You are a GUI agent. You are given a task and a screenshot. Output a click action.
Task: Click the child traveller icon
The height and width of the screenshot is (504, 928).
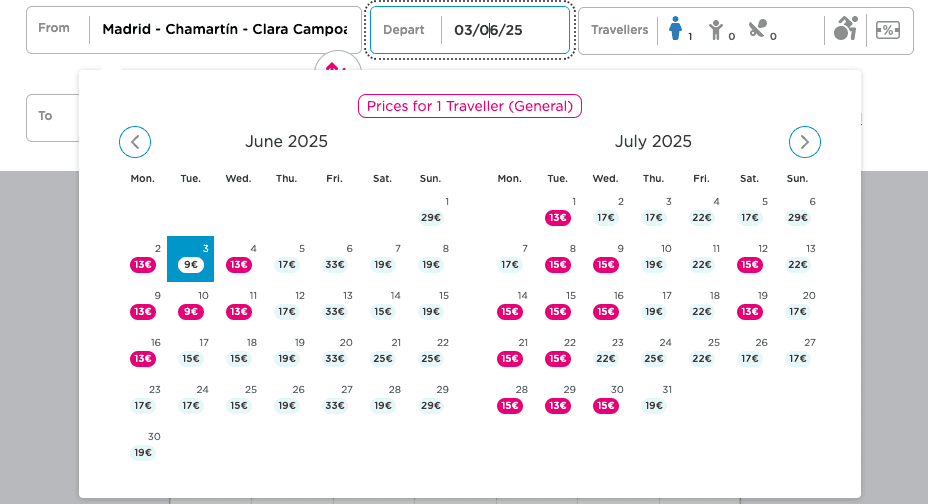point(716,30)
